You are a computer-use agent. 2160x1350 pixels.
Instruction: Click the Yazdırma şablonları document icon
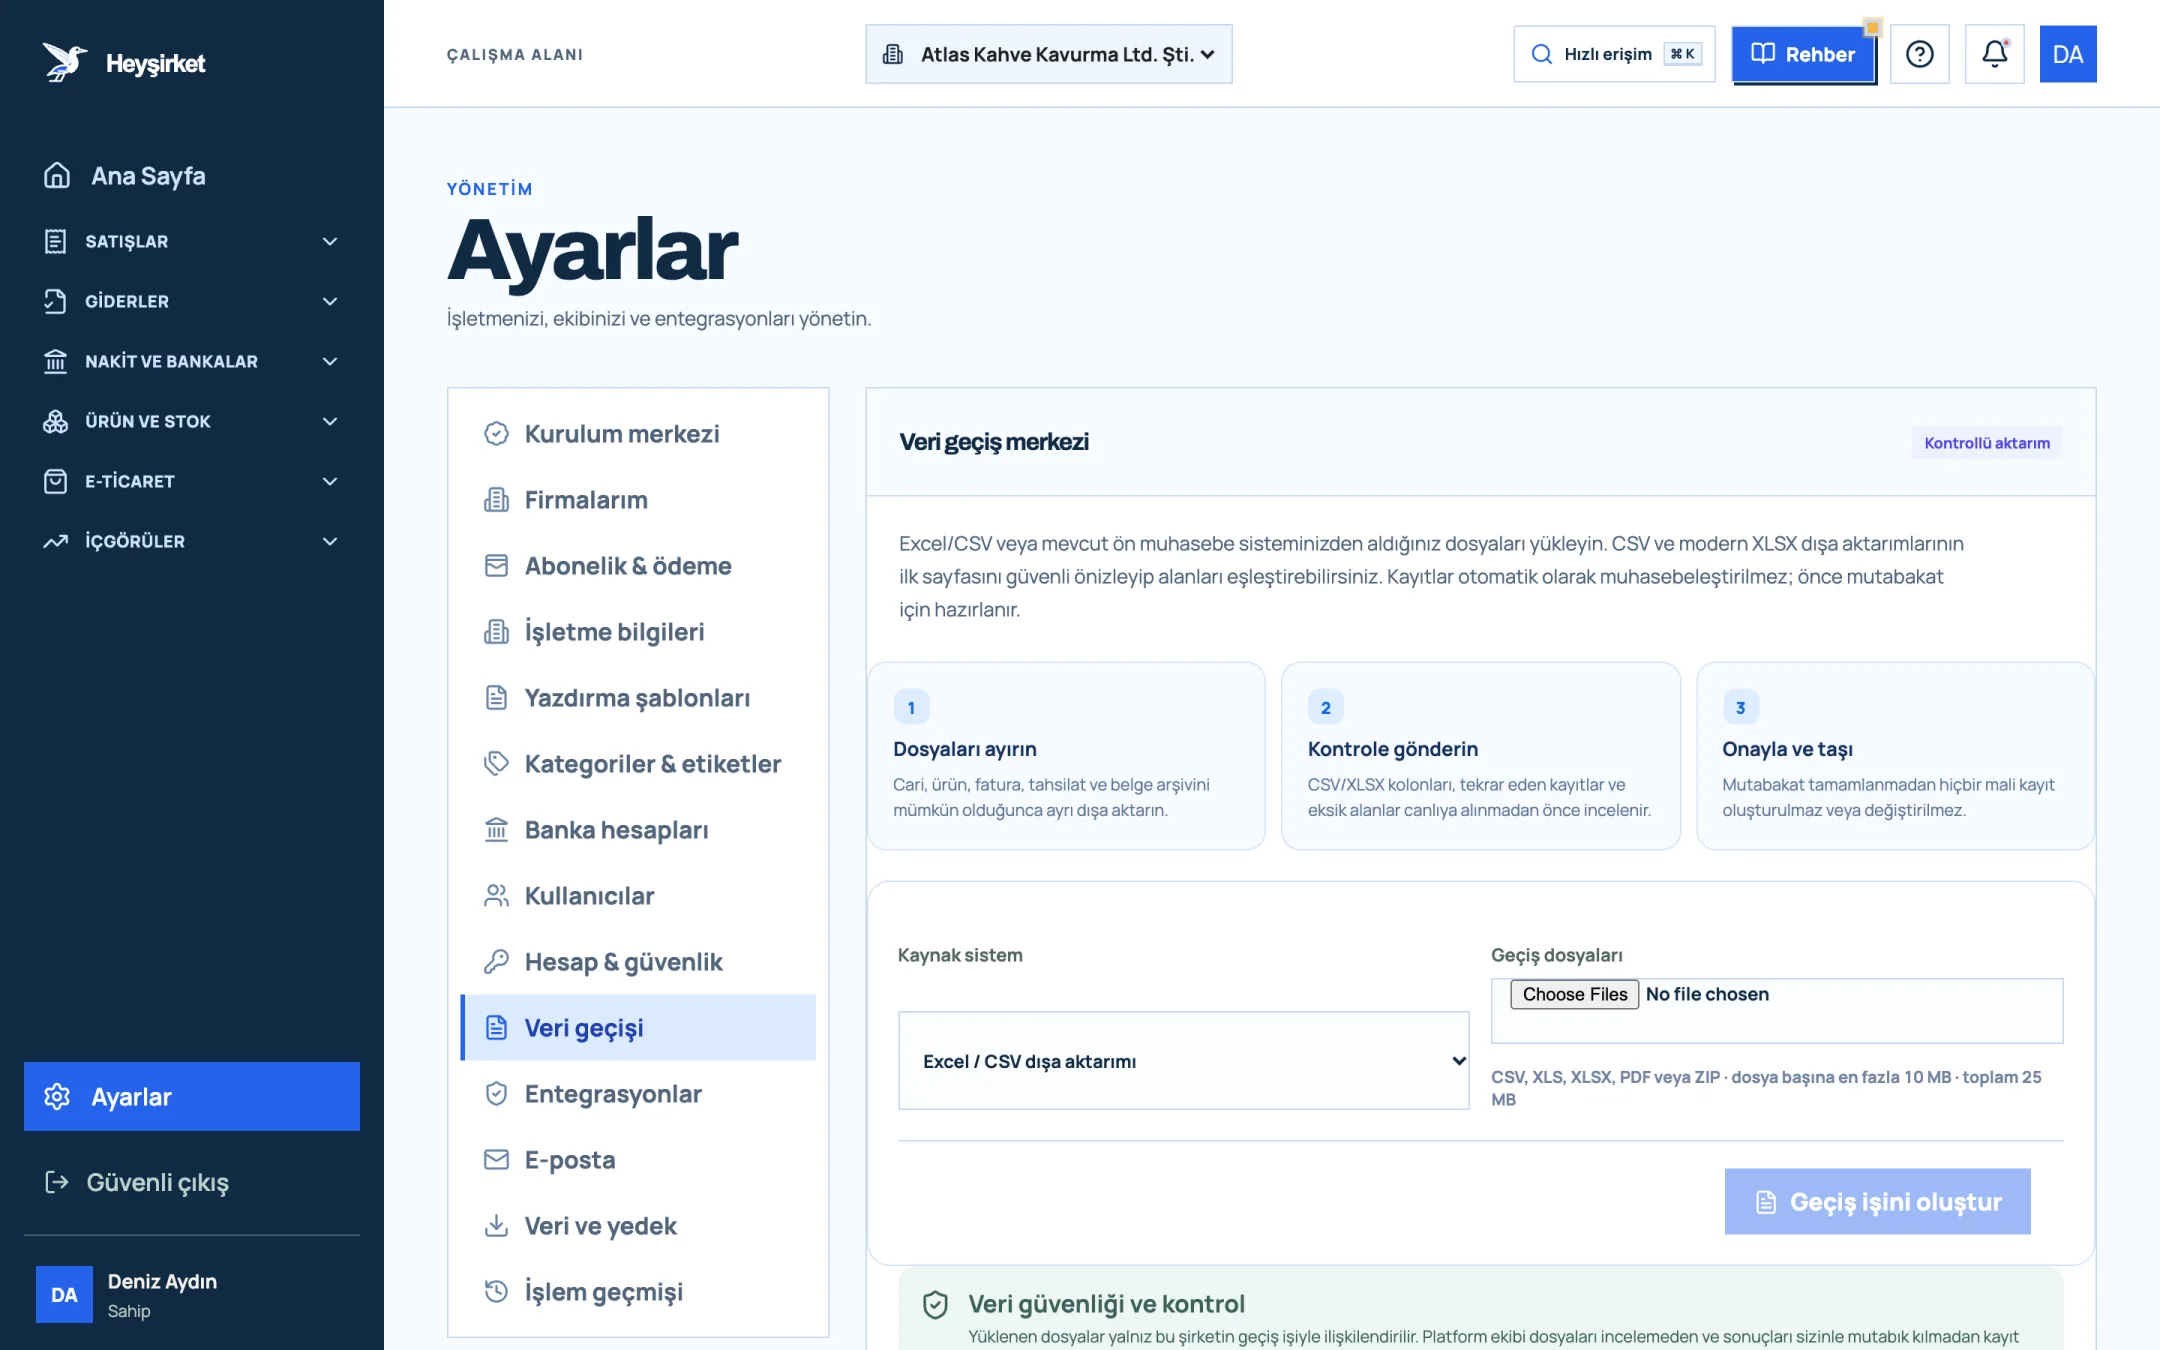coord(496,698)
